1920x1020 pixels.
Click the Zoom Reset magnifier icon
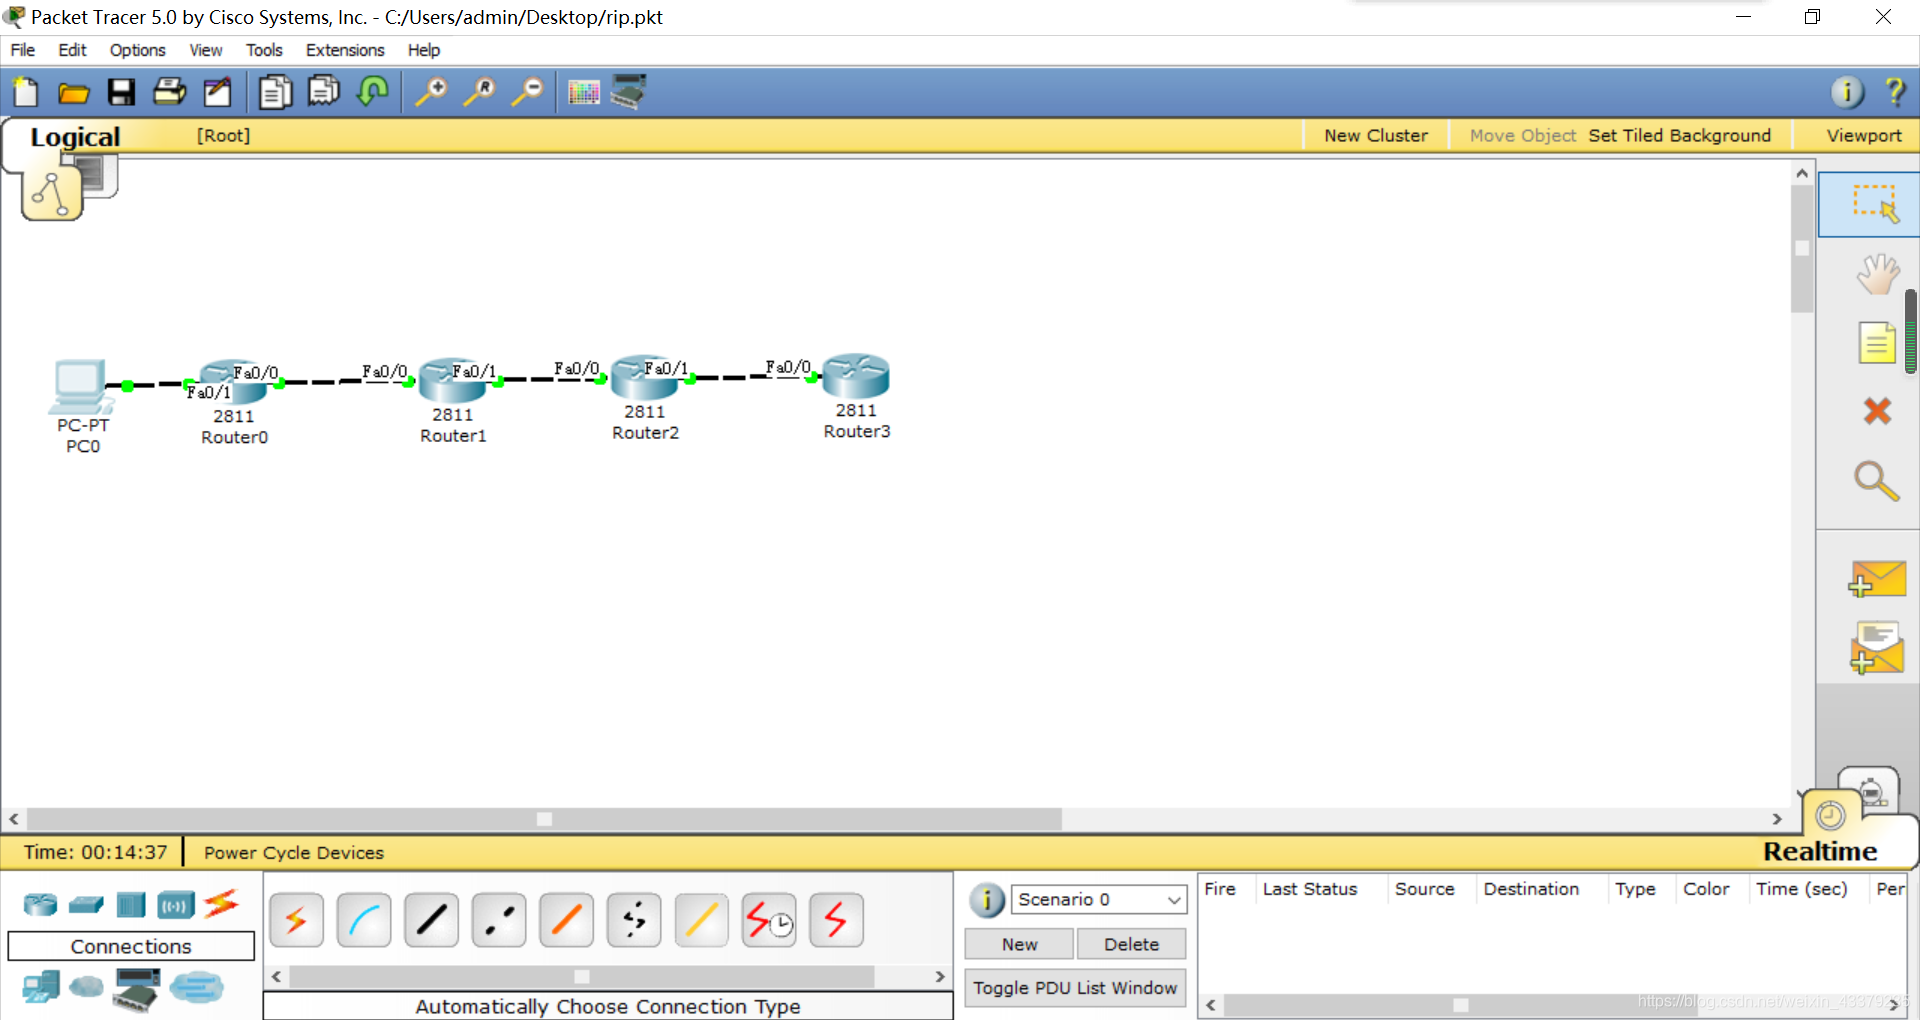pyautogui.click(x=480, y=92)
